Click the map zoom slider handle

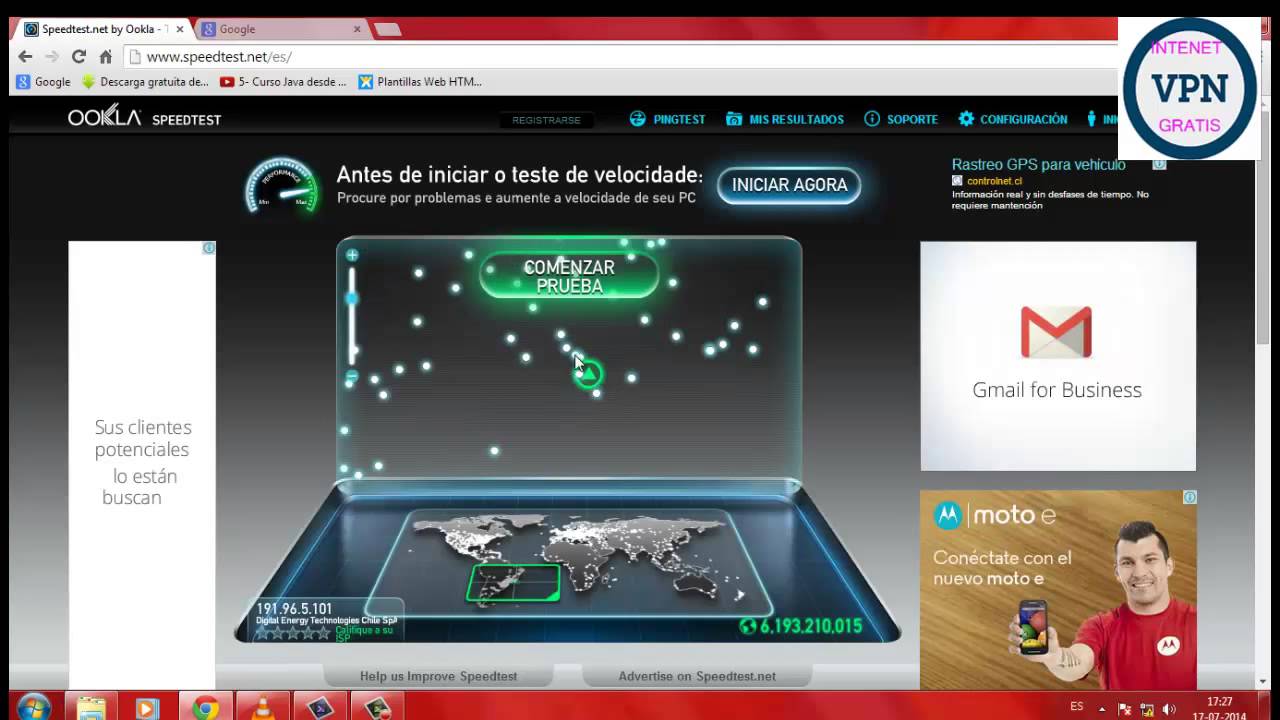352,298
